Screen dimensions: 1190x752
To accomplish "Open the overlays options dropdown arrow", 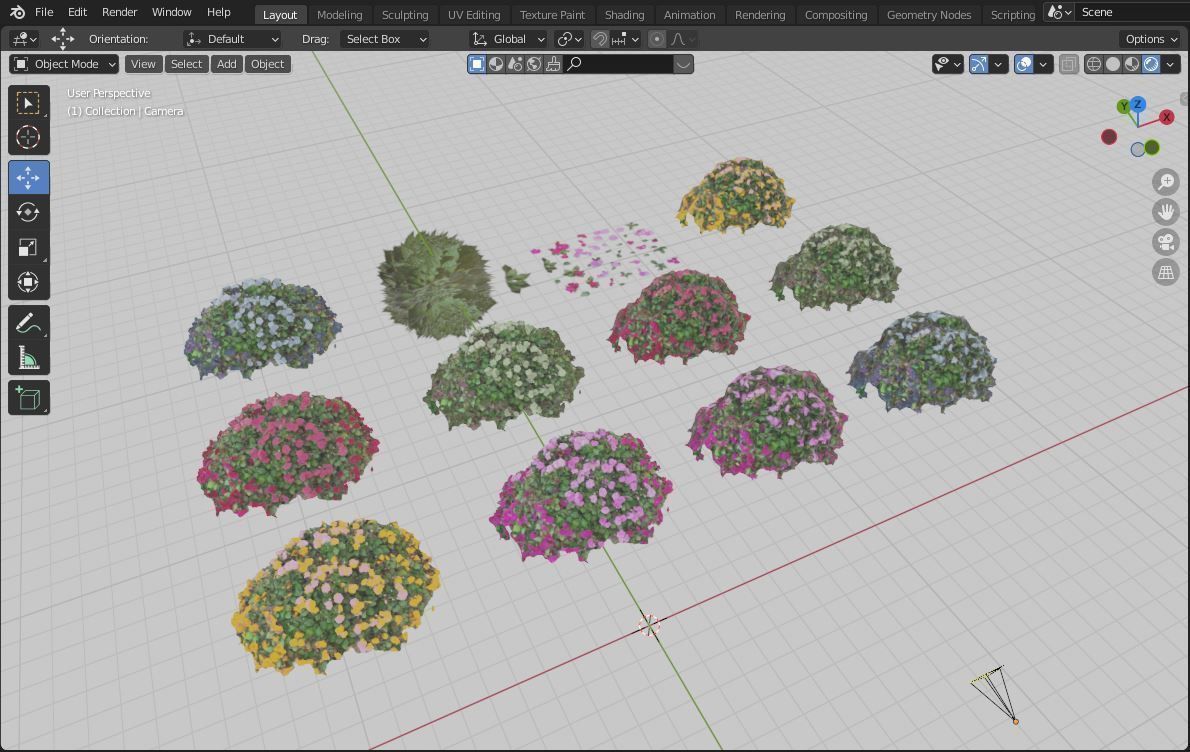I will click(1044, 65).
